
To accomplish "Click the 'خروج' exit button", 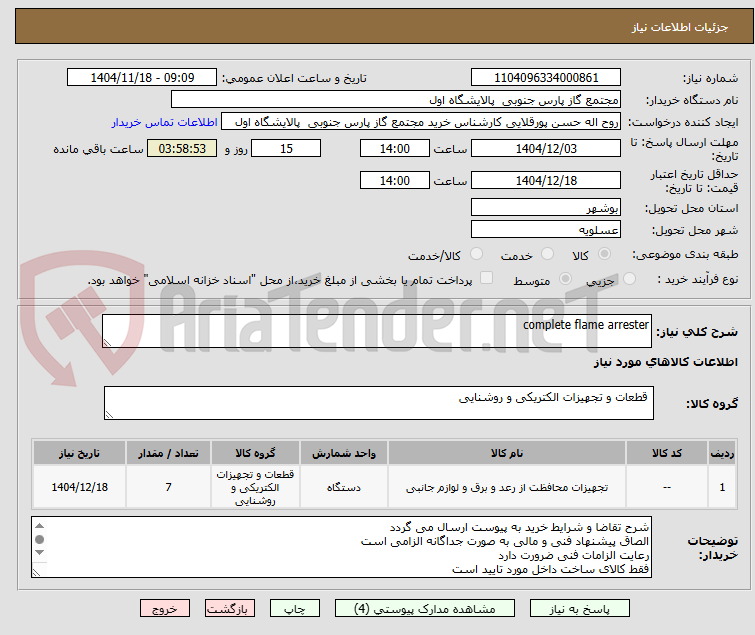I will tap(165, 609).
